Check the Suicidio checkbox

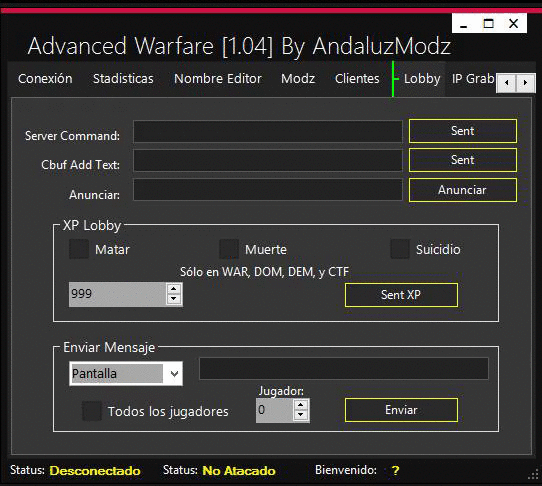point(400,249)
